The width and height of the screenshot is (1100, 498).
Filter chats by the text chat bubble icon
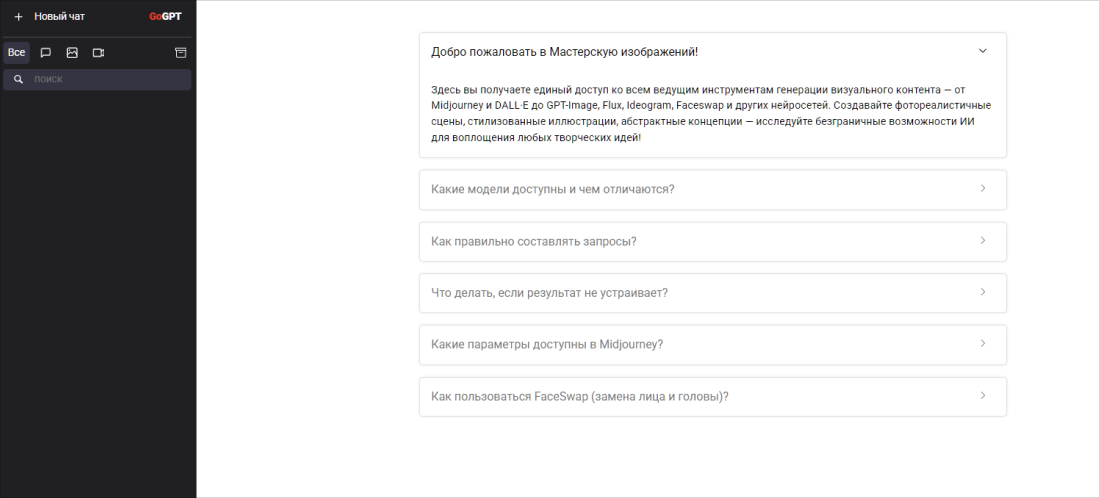tap(45, 52)
